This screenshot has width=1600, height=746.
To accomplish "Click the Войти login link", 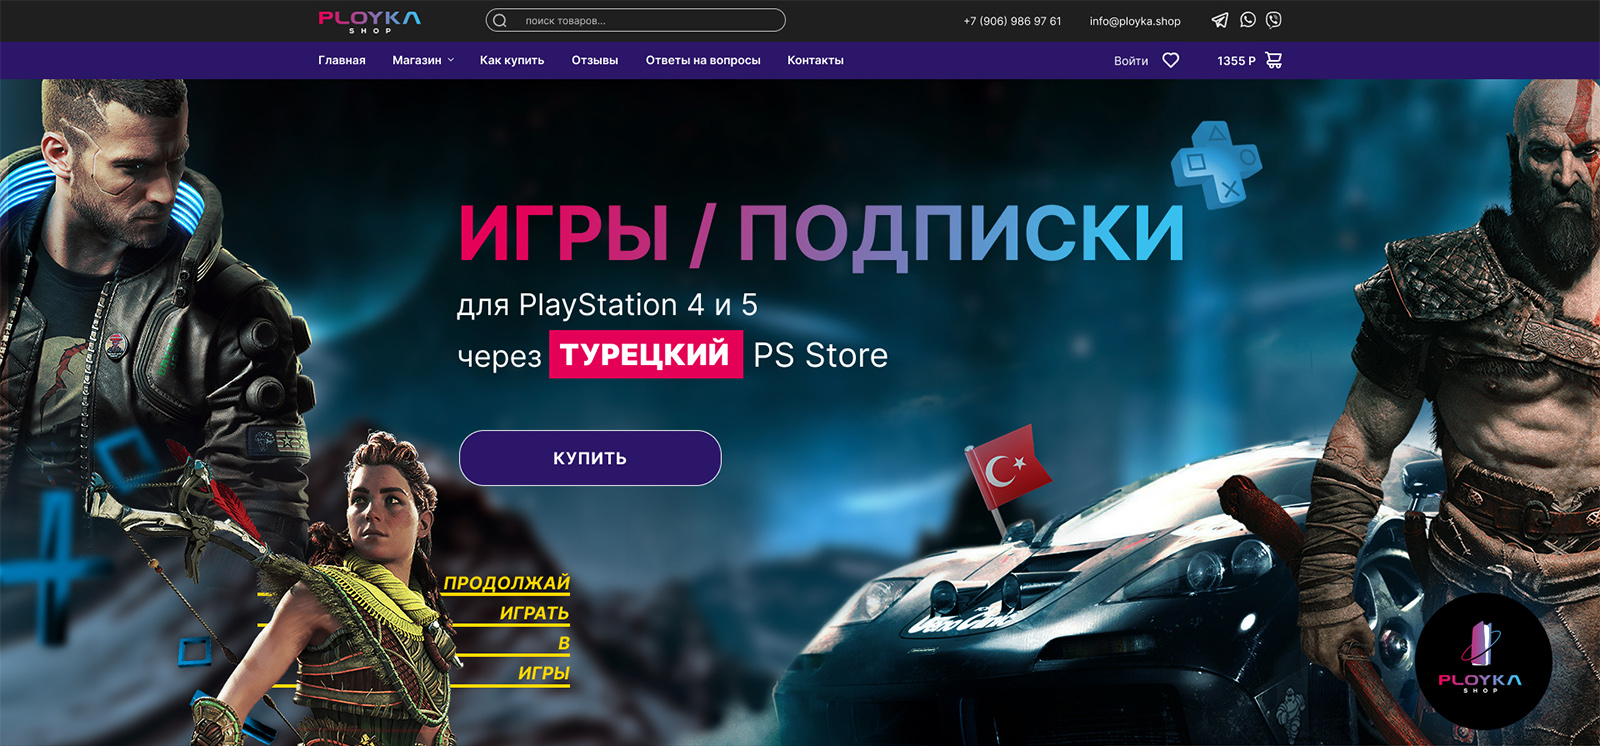I will tap(1131, 61).
